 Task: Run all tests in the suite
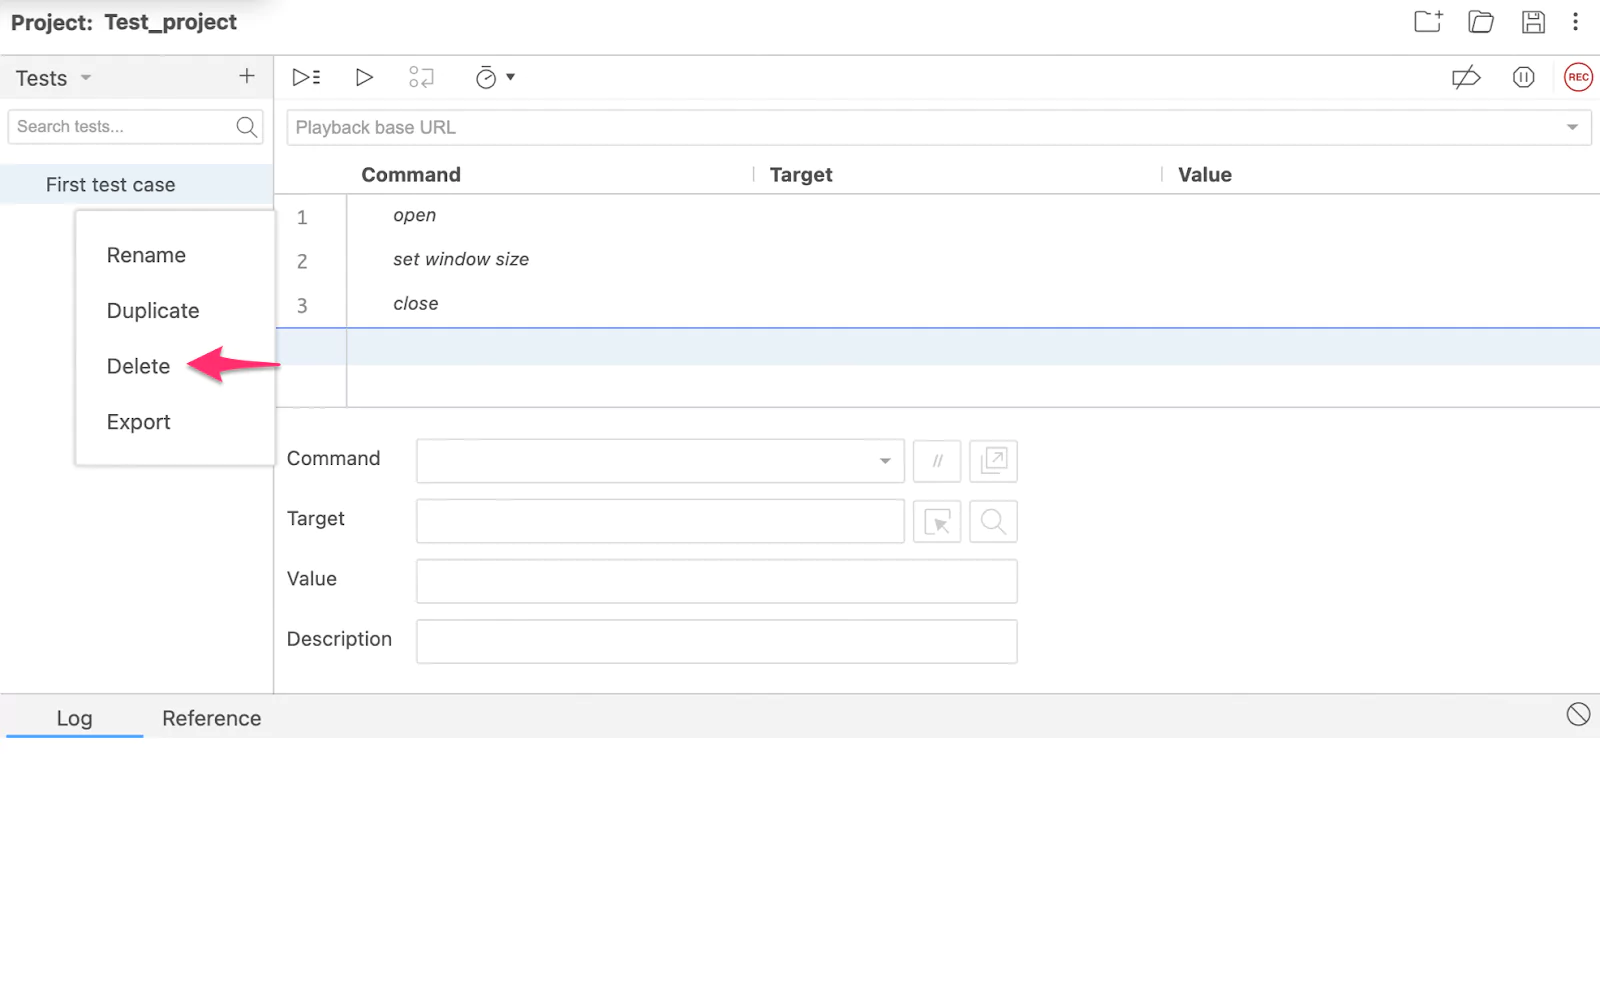coord(305,77)
